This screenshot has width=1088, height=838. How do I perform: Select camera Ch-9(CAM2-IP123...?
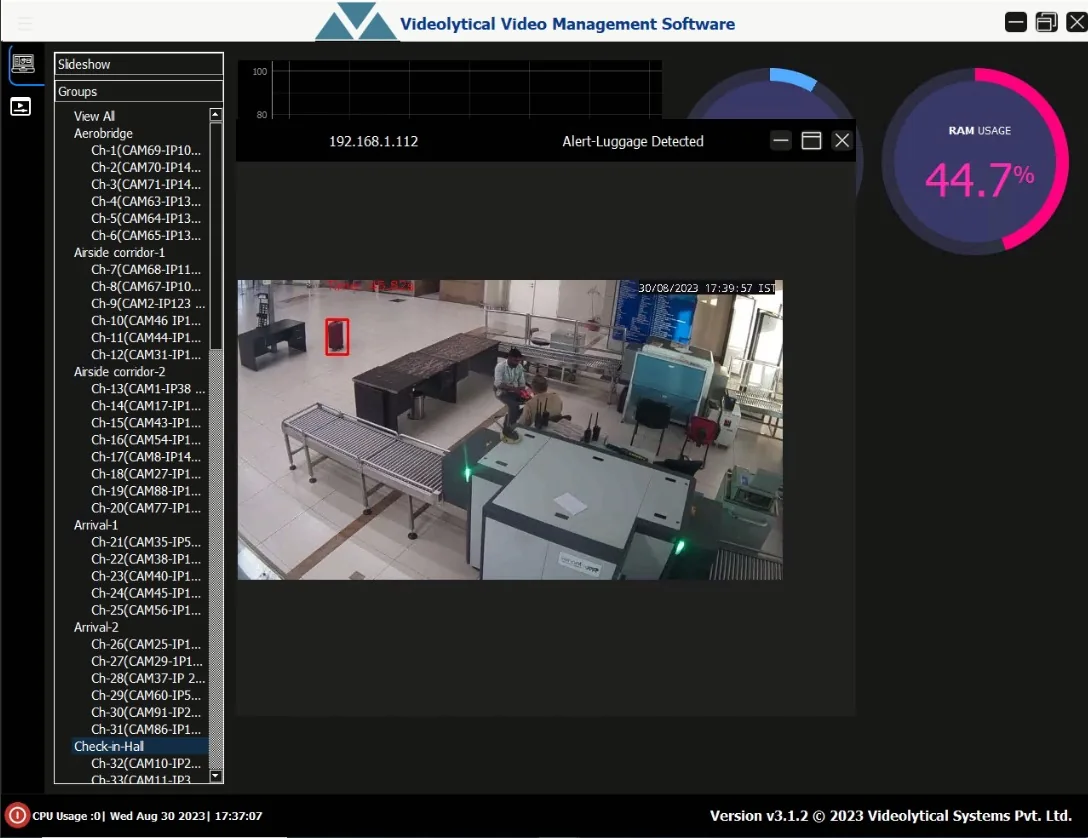[x=148, y=303]
